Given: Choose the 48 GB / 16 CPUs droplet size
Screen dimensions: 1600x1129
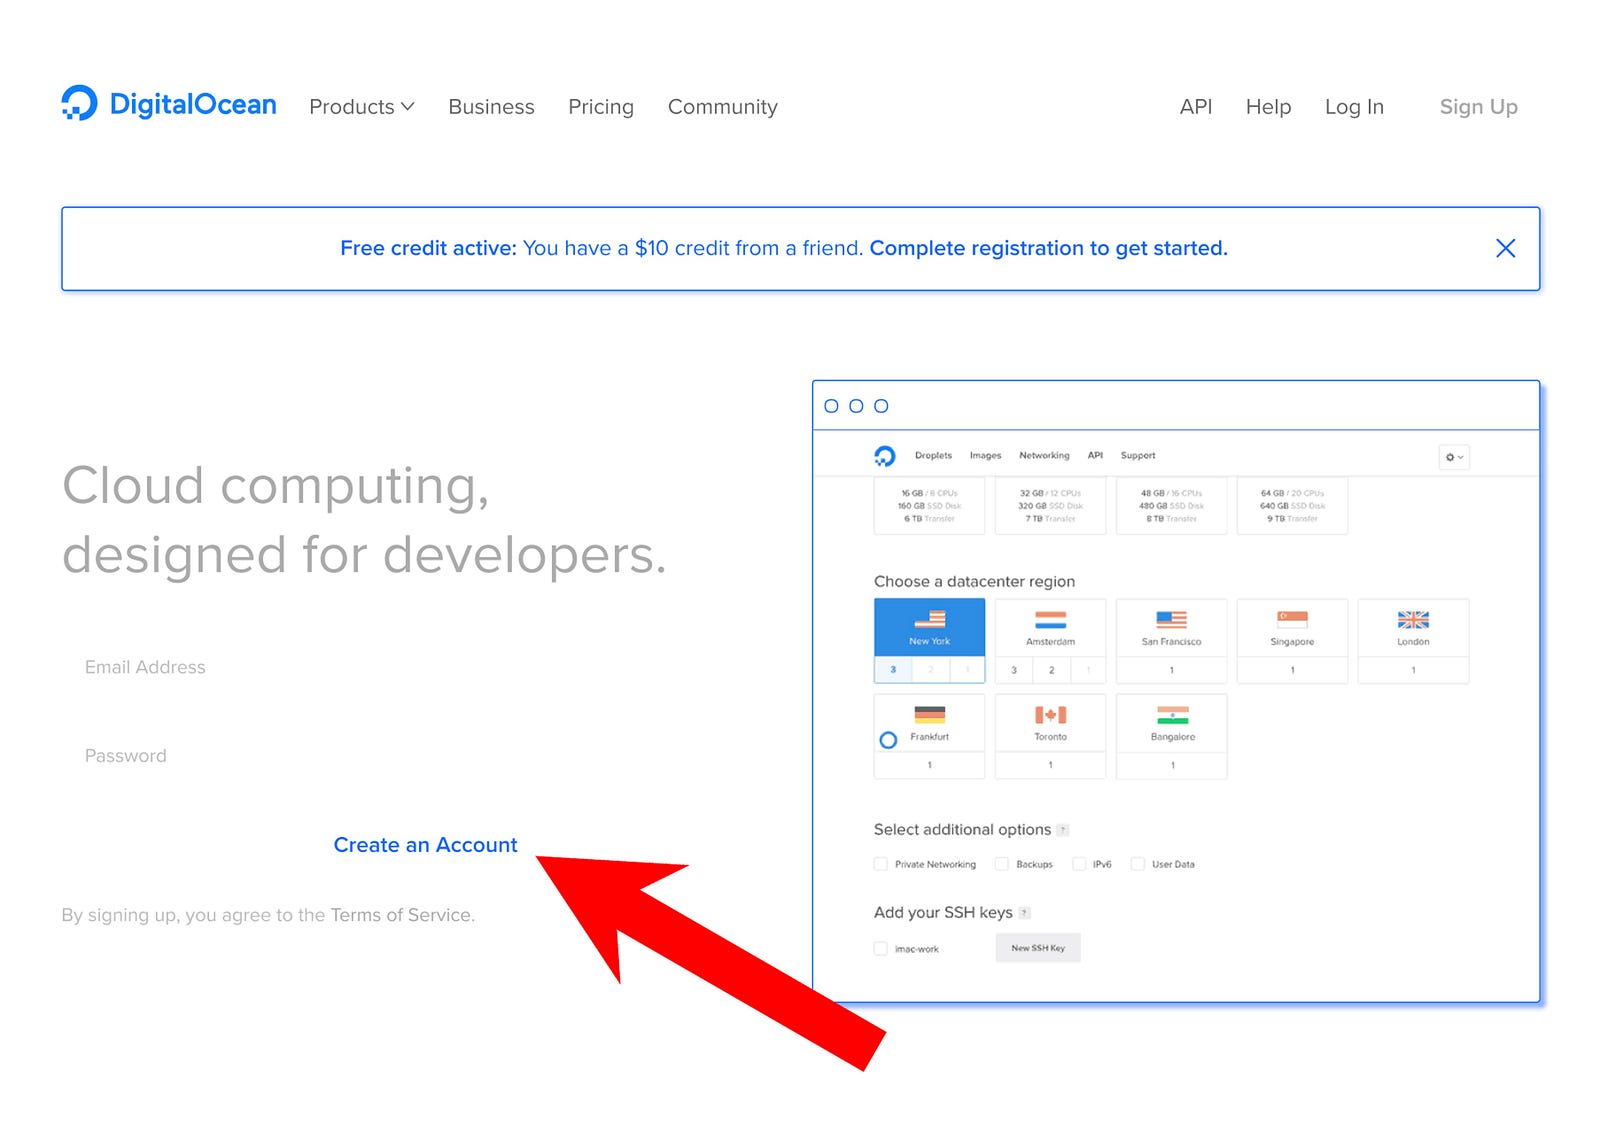Looking at the screenshot, I should (x=1171, y=506).
